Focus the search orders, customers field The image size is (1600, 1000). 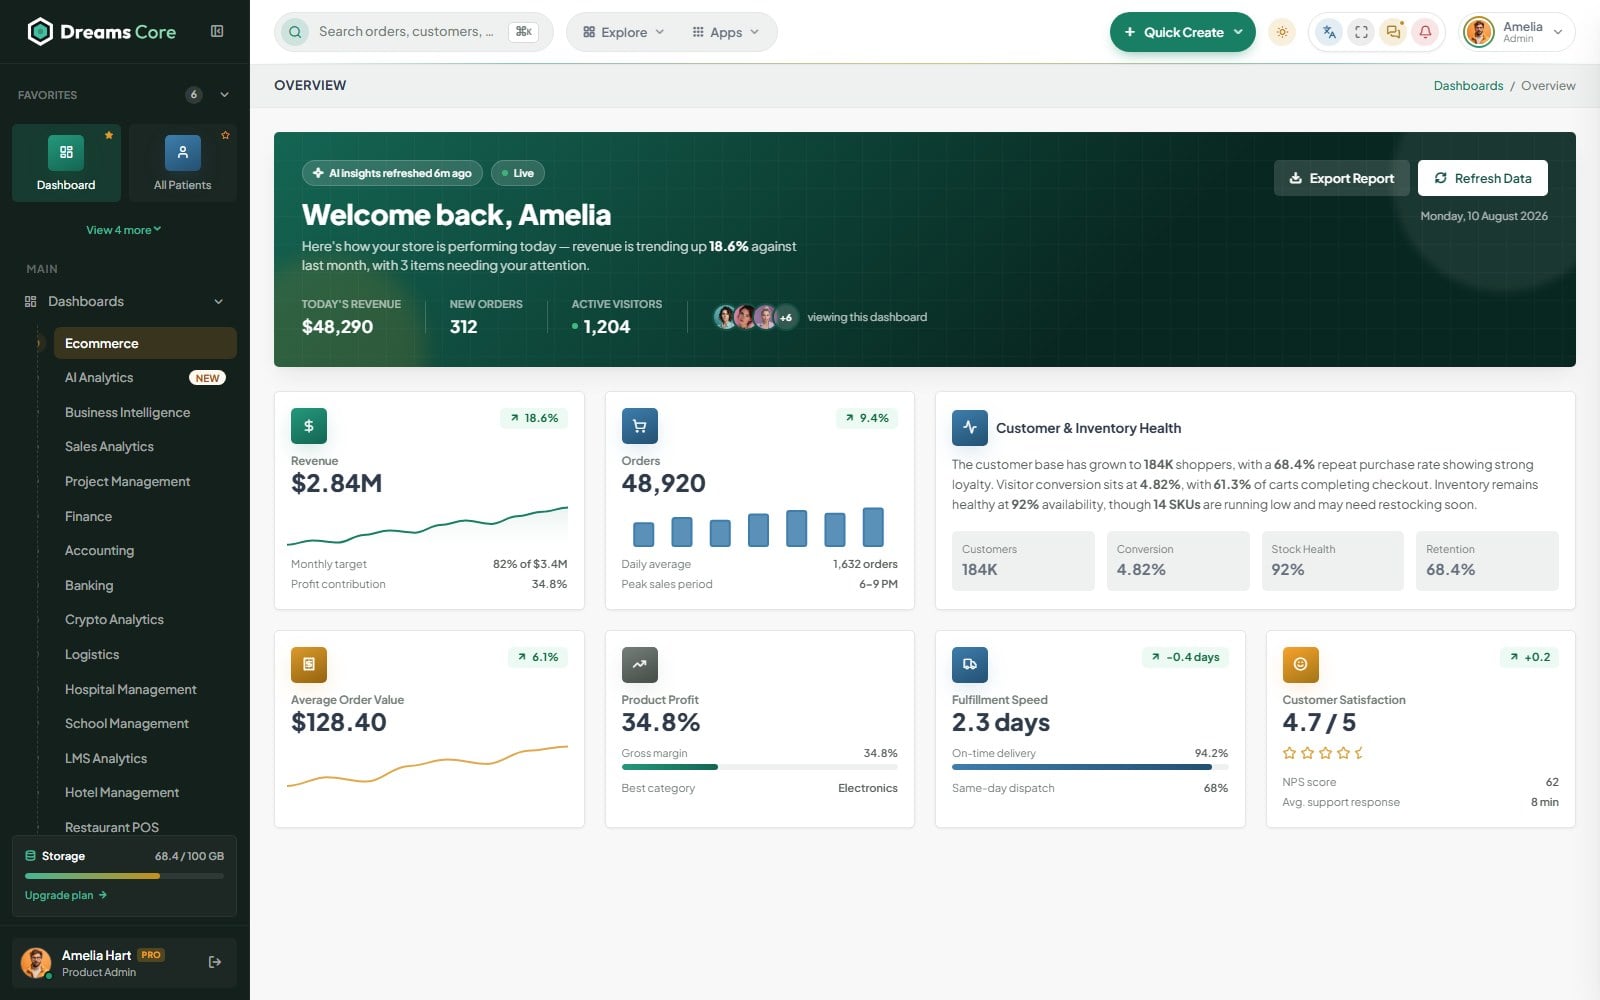point(414,32)
